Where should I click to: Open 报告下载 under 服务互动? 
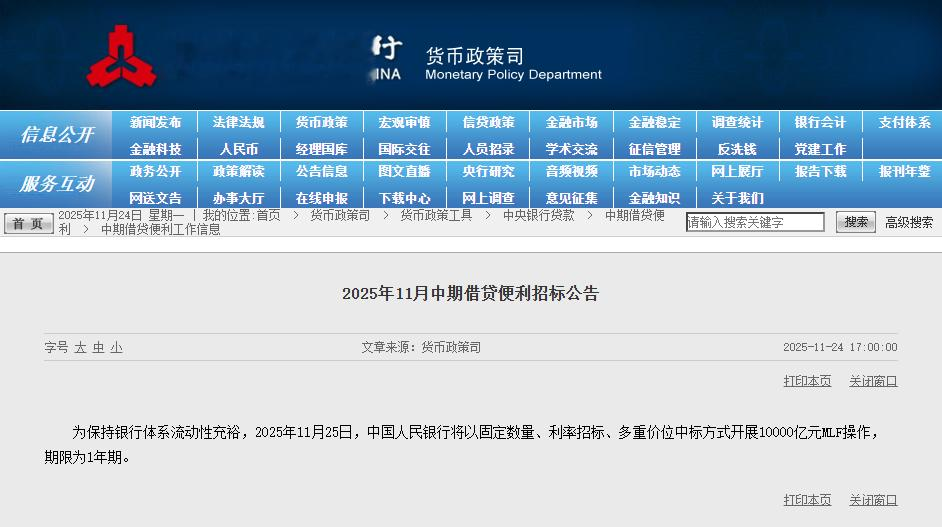820,171
